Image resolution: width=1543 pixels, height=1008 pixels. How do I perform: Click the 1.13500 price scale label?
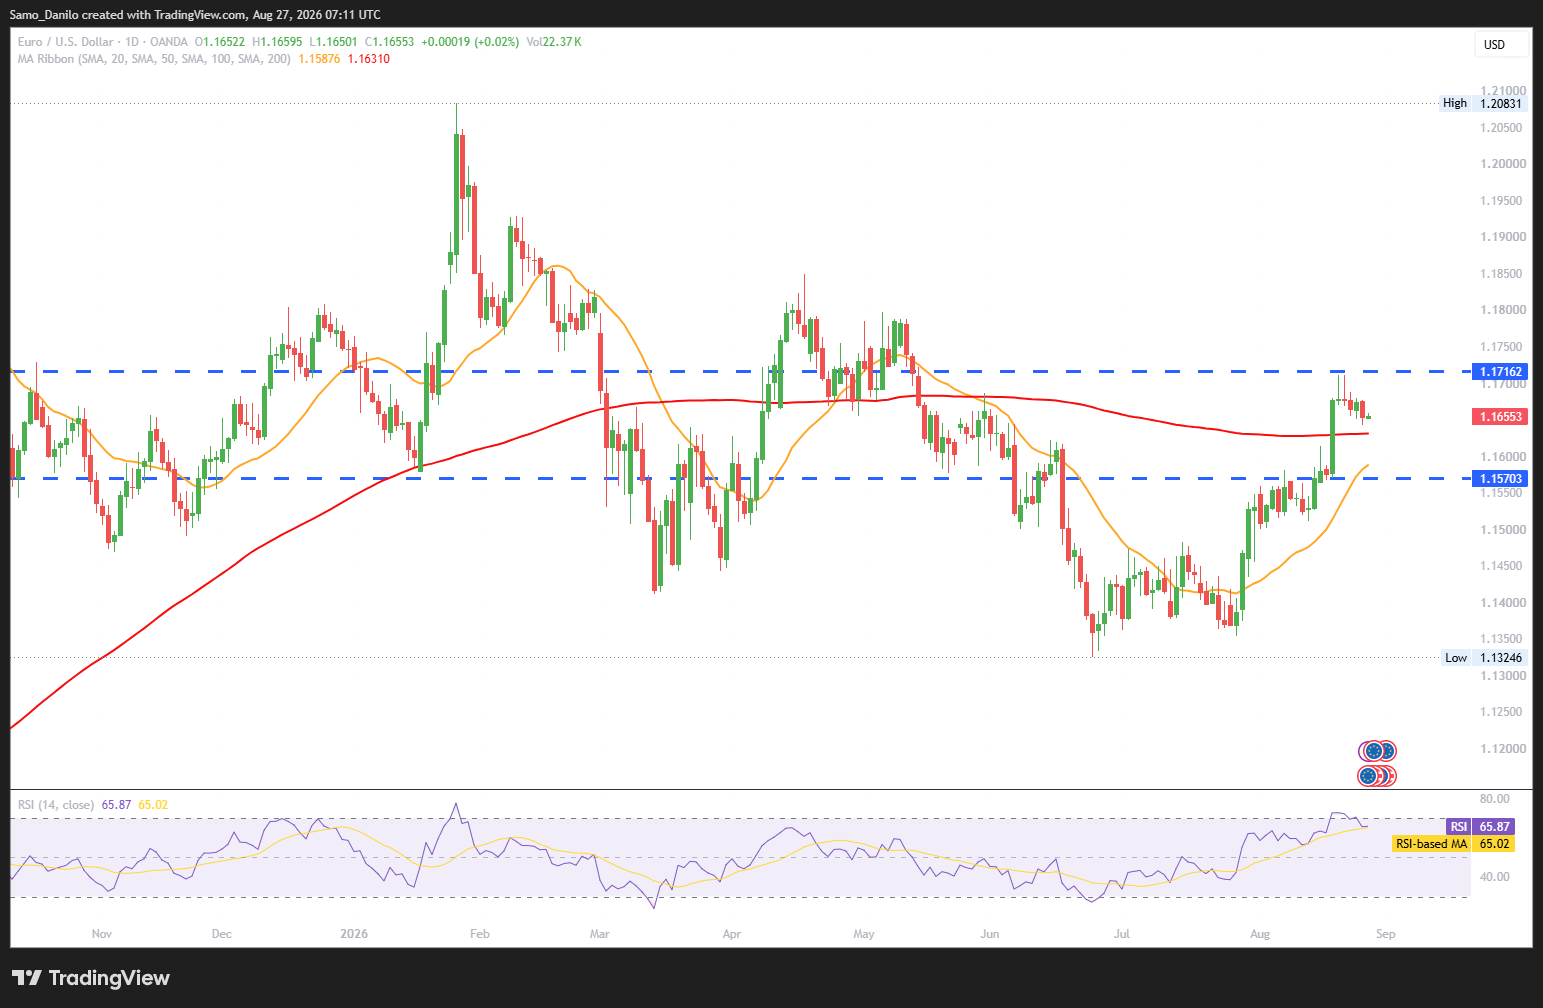1503,639
